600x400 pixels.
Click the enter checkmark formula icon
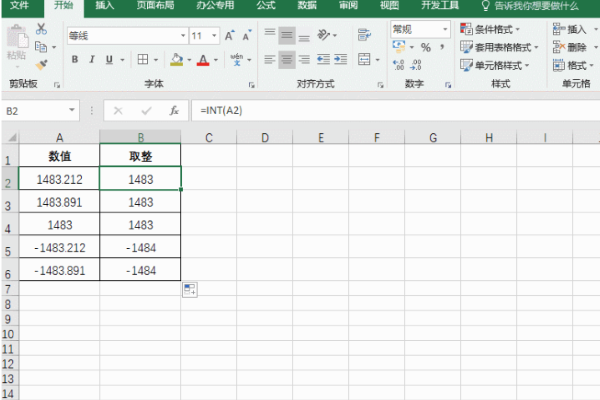(x=146, y=111)
